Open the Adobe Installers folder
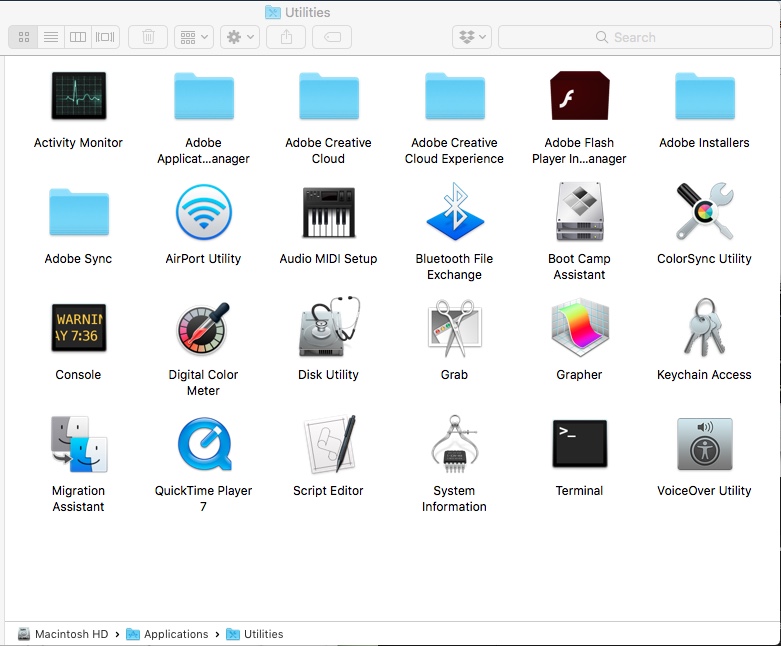The height and width of the screenshot is (646, 781). coord(705,96)
